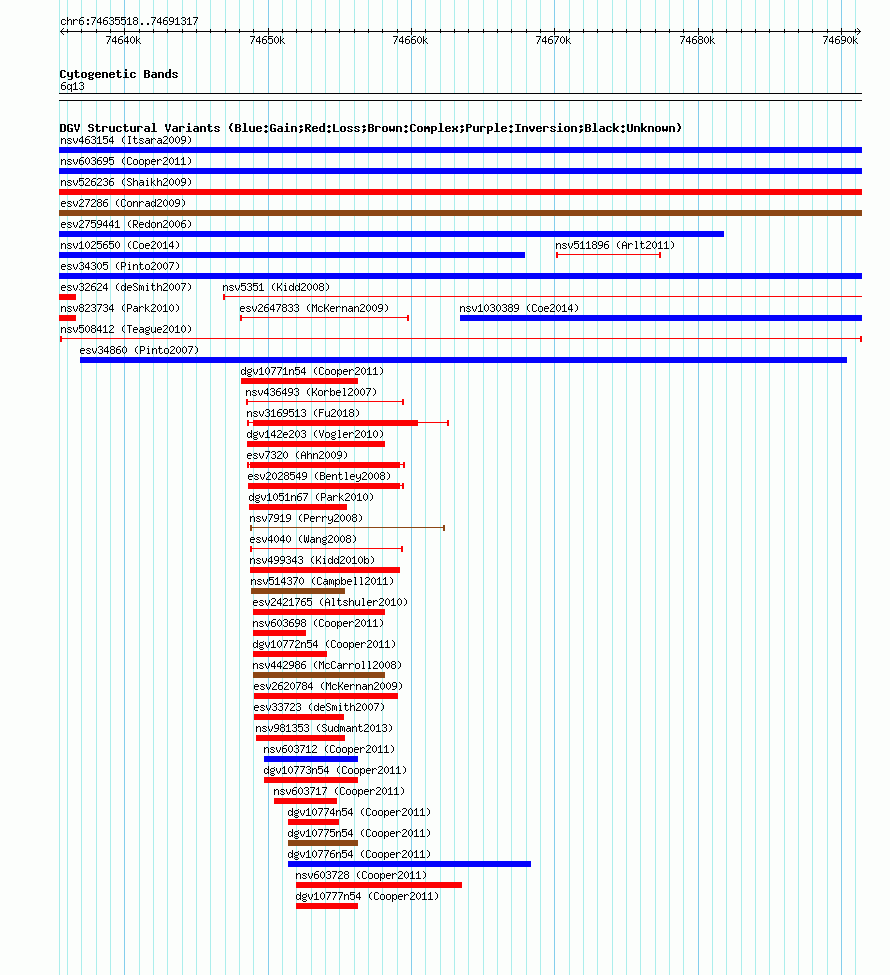Image resolution: width=890 pixels, height=975 pixels.
Task: Select the 6q13 cytogenetic band label
Action: pyautogui.click(x=72, y=86)
